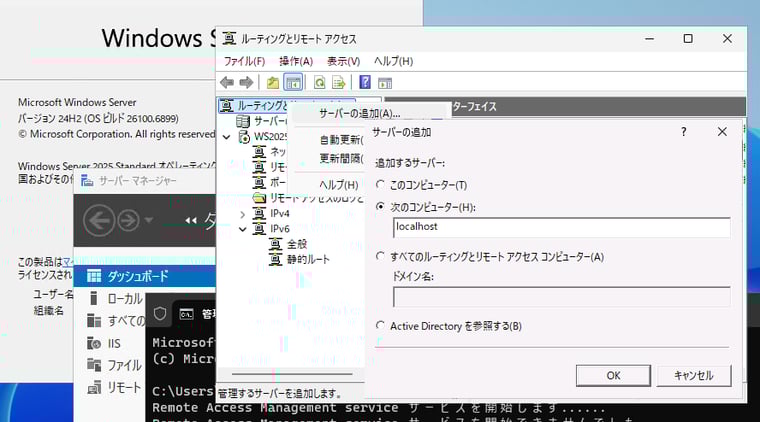Image resolution: width=760 pixels, height=422 pixels.
Task: Select すべてのルーティングとリモート アクセス コンピューター radio
Action: (x=380, y=256)
